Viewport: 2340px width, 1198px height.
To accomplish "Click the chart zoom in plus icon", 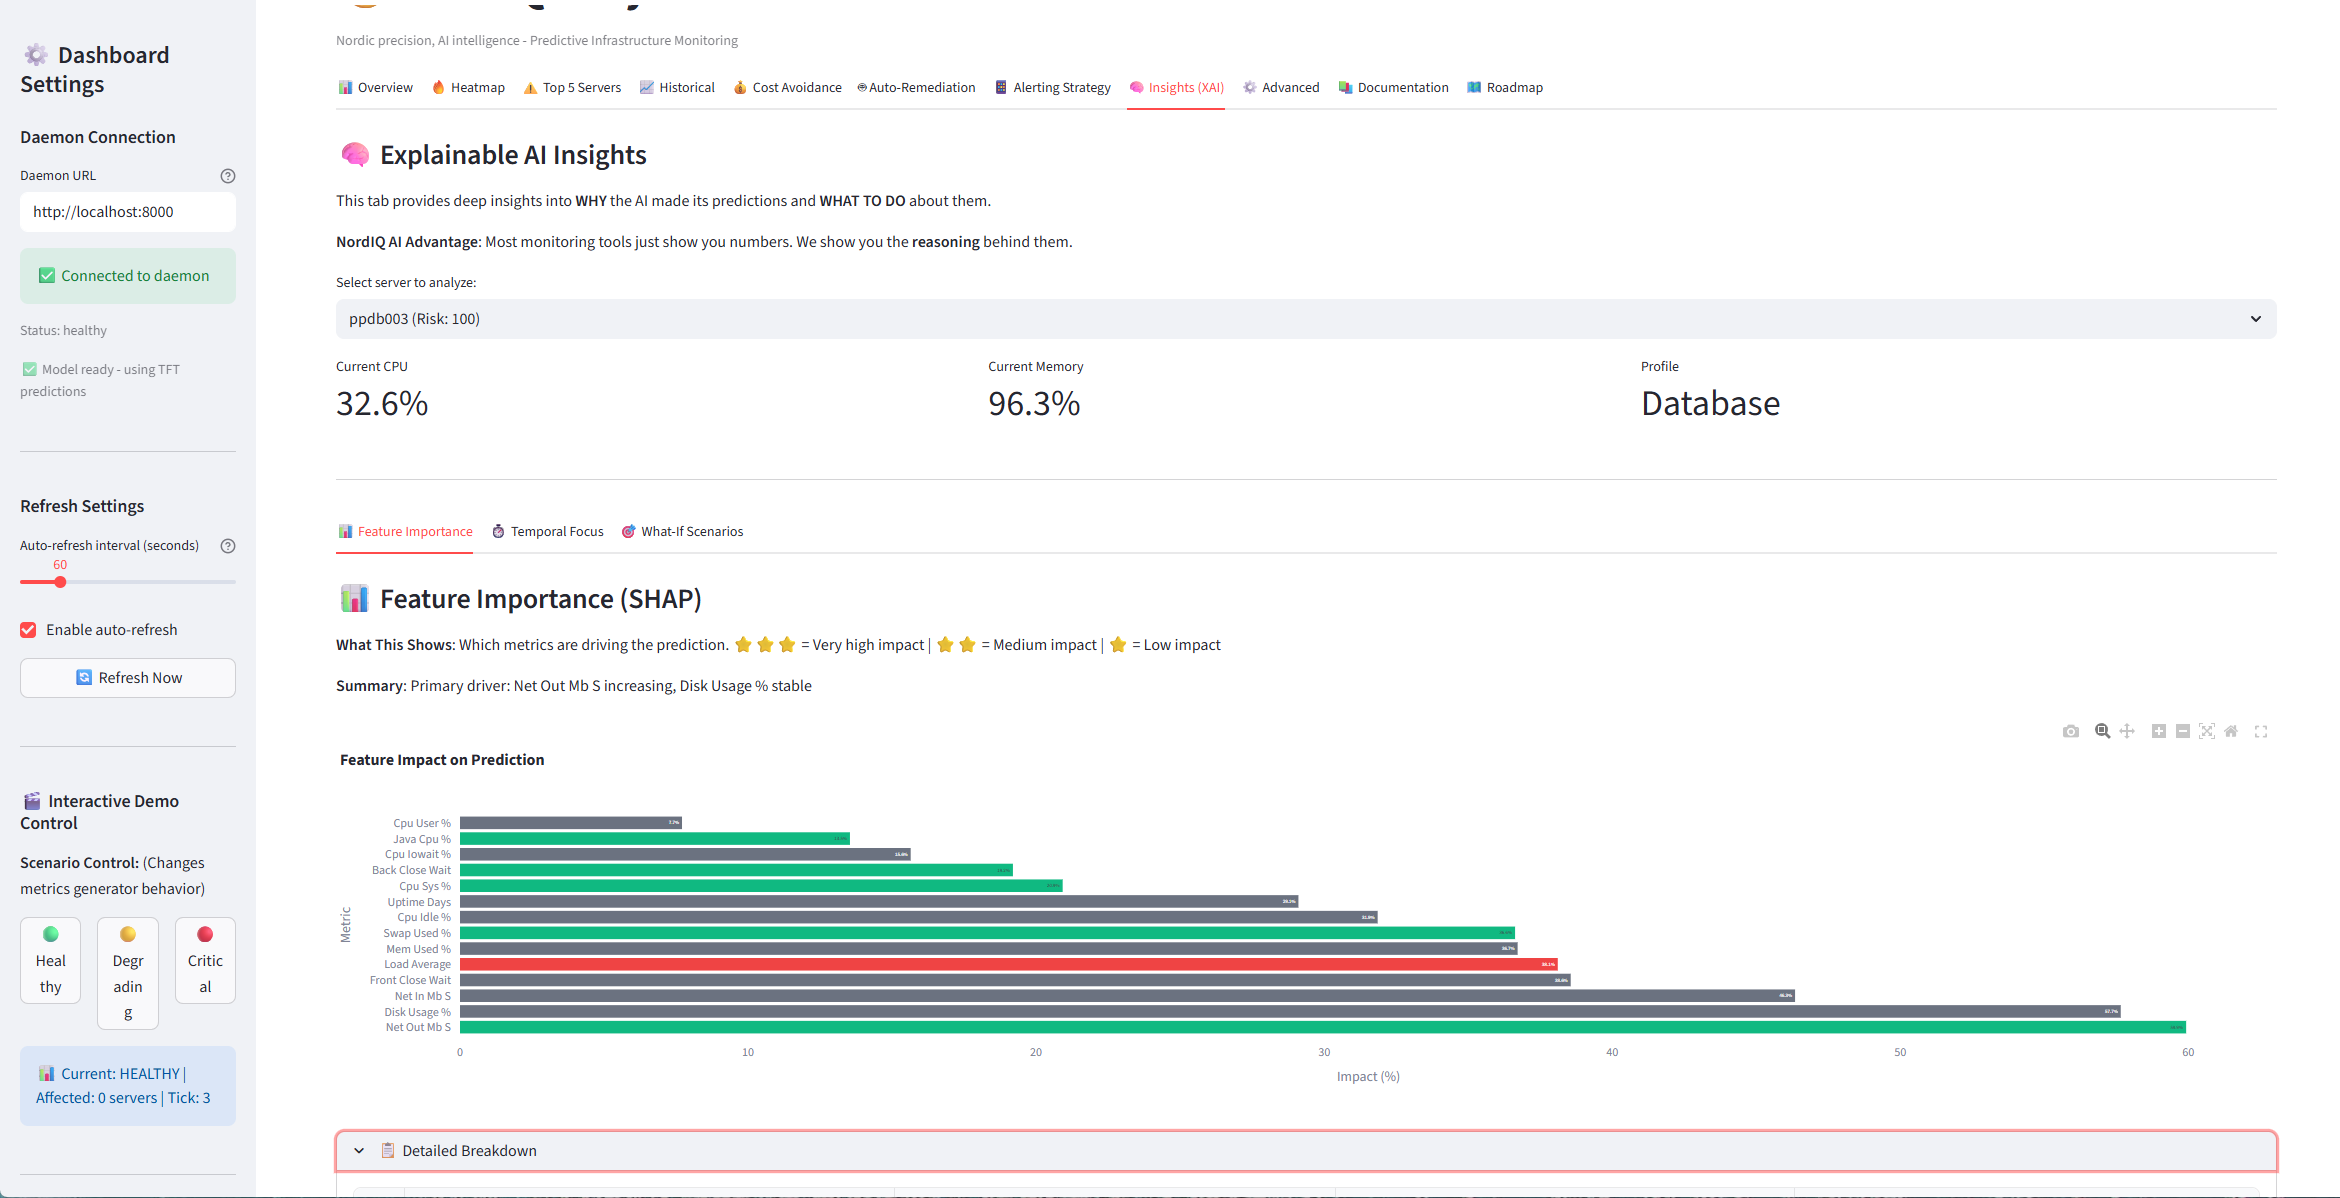I will [2158, 731].
